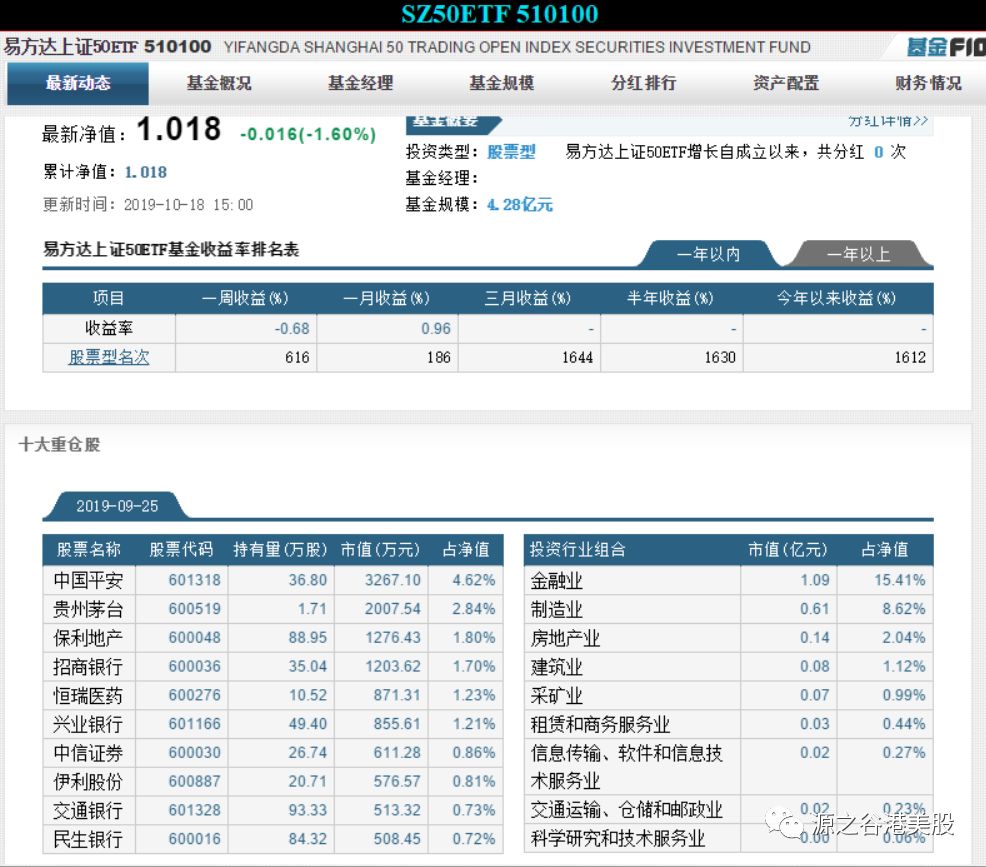Click the 贵州茅台 stock name
This screenshot has width=986, height=867.
tap(88, 609)
